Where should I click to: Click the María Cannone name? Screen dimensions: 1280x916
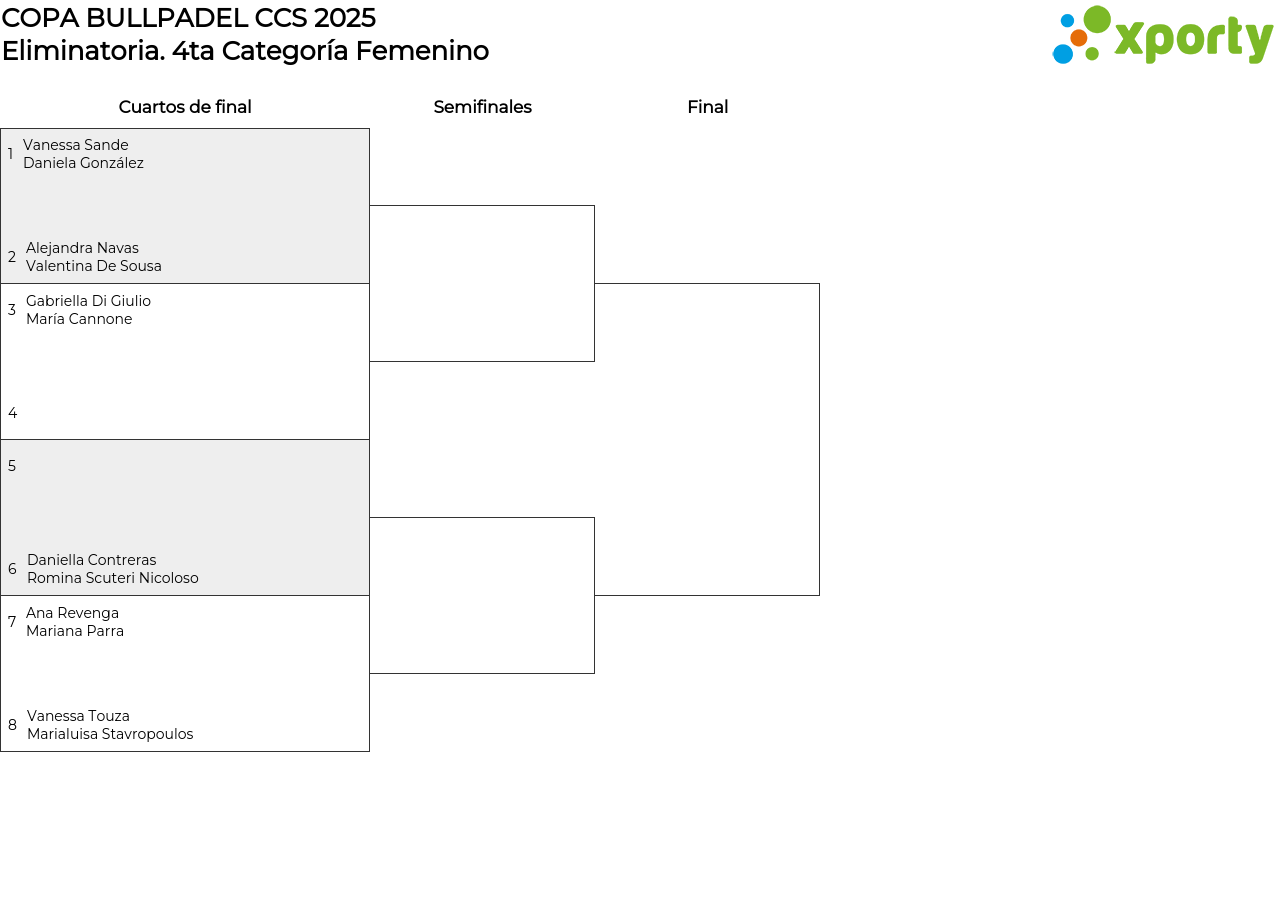click(79, 320)
